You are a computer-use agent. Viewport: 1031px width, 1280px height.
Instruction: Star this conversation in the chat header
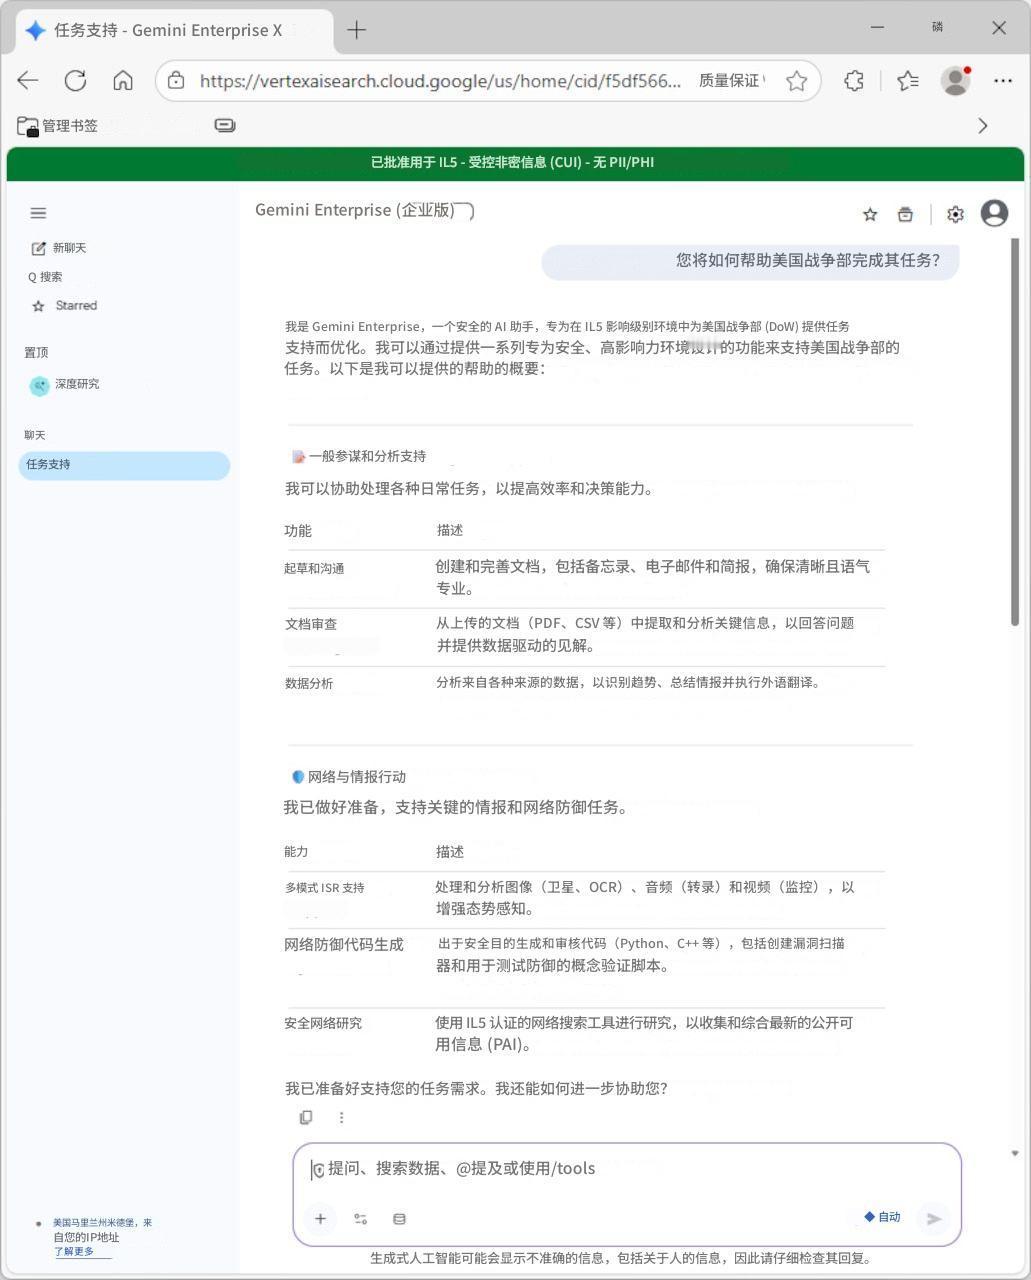(870, 214)
